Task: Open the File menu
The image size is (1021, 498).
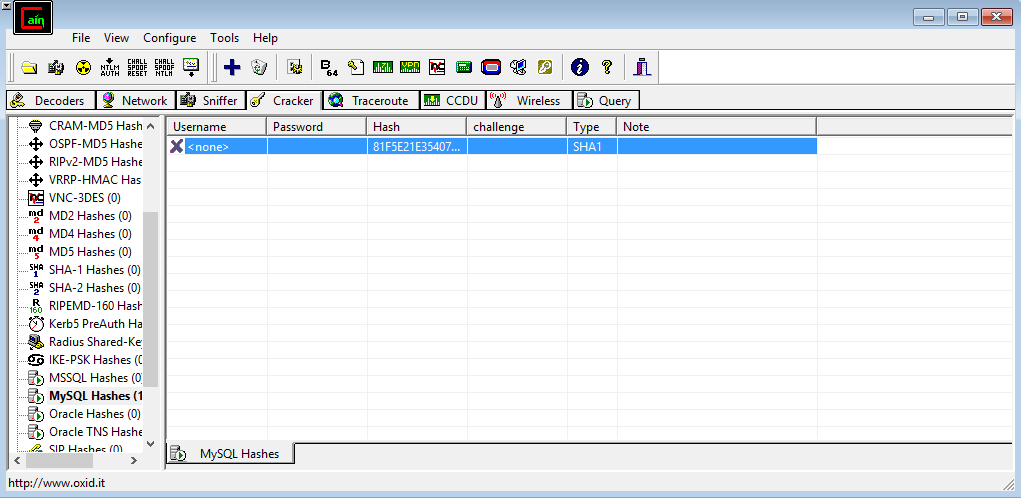Action: tap(81, 38)
